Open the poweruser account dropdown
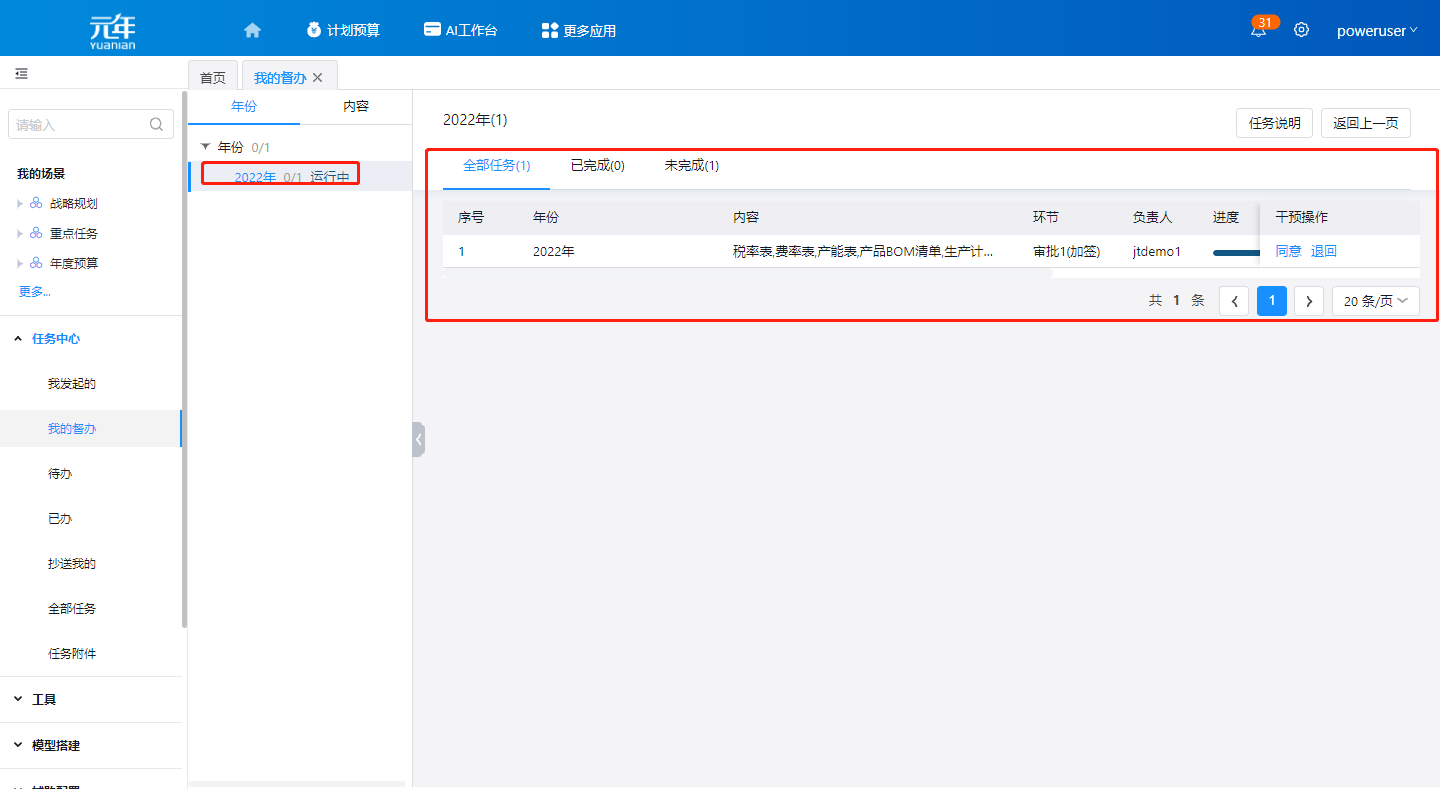 tap(1376, 30)
